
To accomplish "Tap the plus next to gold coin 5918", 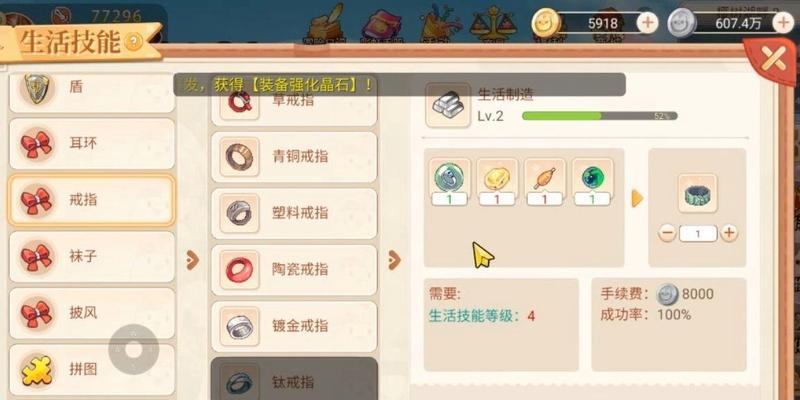I will (648, 22).
